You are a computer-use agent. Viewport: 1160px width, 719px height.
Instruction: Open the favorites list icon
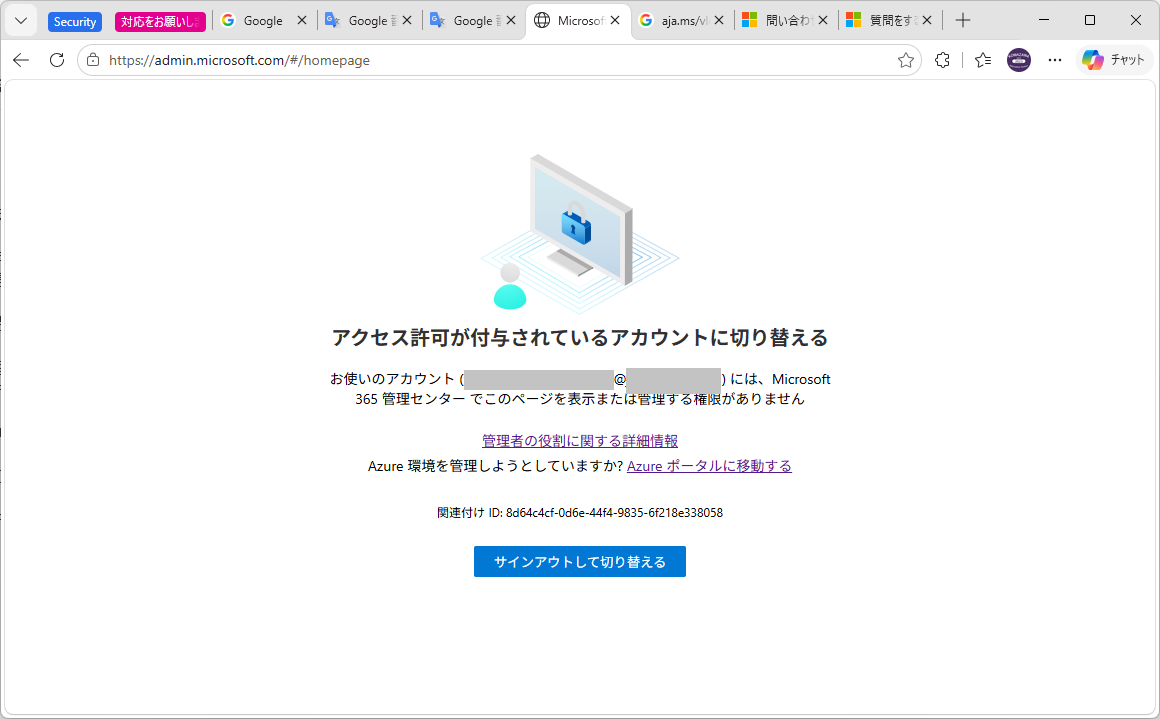982,60
